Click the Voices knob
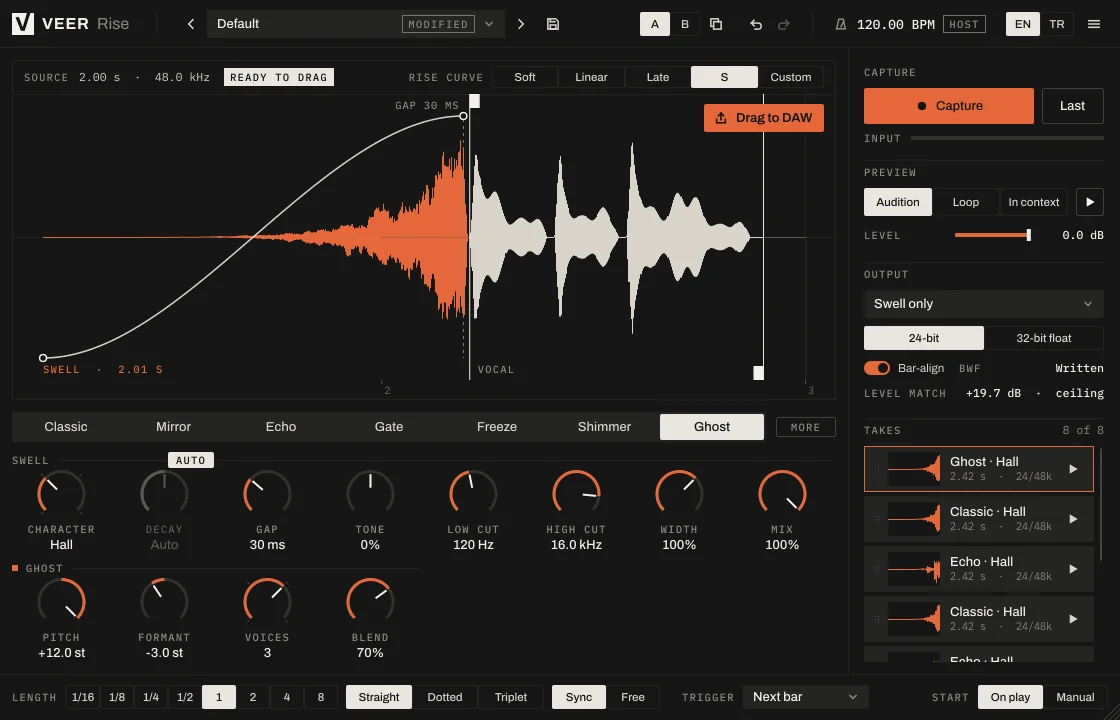Image resolution: width=1120 pixels, height=720 pixels. pos(267,601)
